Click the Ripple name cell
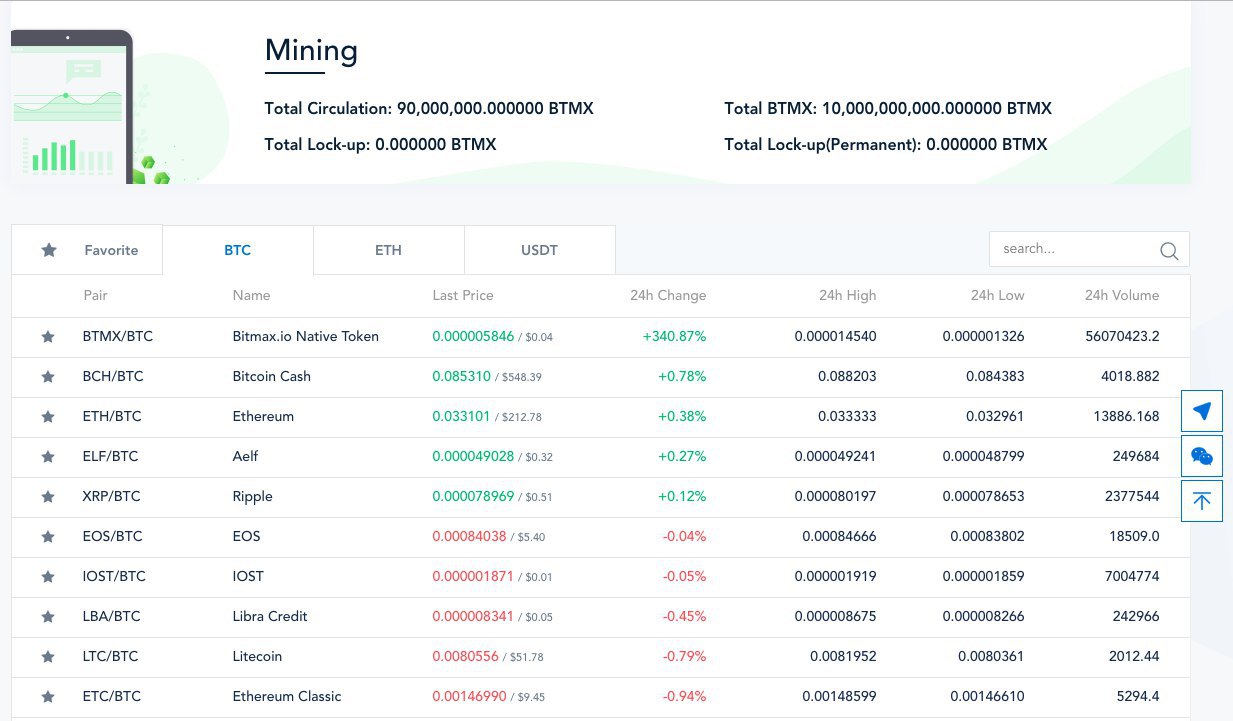The height and width of the screenshot is (721, 1233). coord(252,497)
